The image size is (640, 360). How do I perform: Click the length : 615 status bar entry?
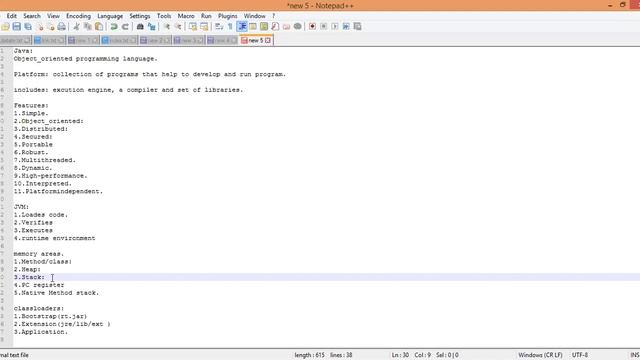point(309,355)
